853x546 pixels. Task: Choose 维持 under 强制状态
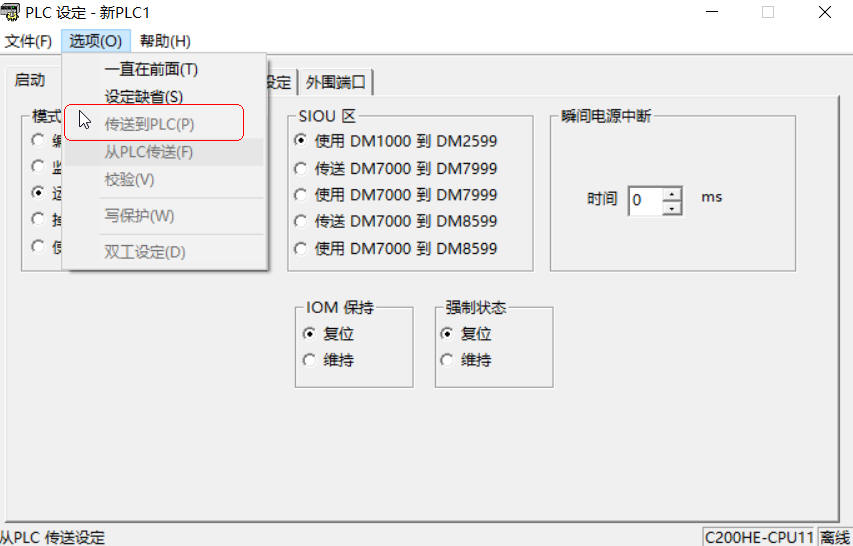(447, 360)
